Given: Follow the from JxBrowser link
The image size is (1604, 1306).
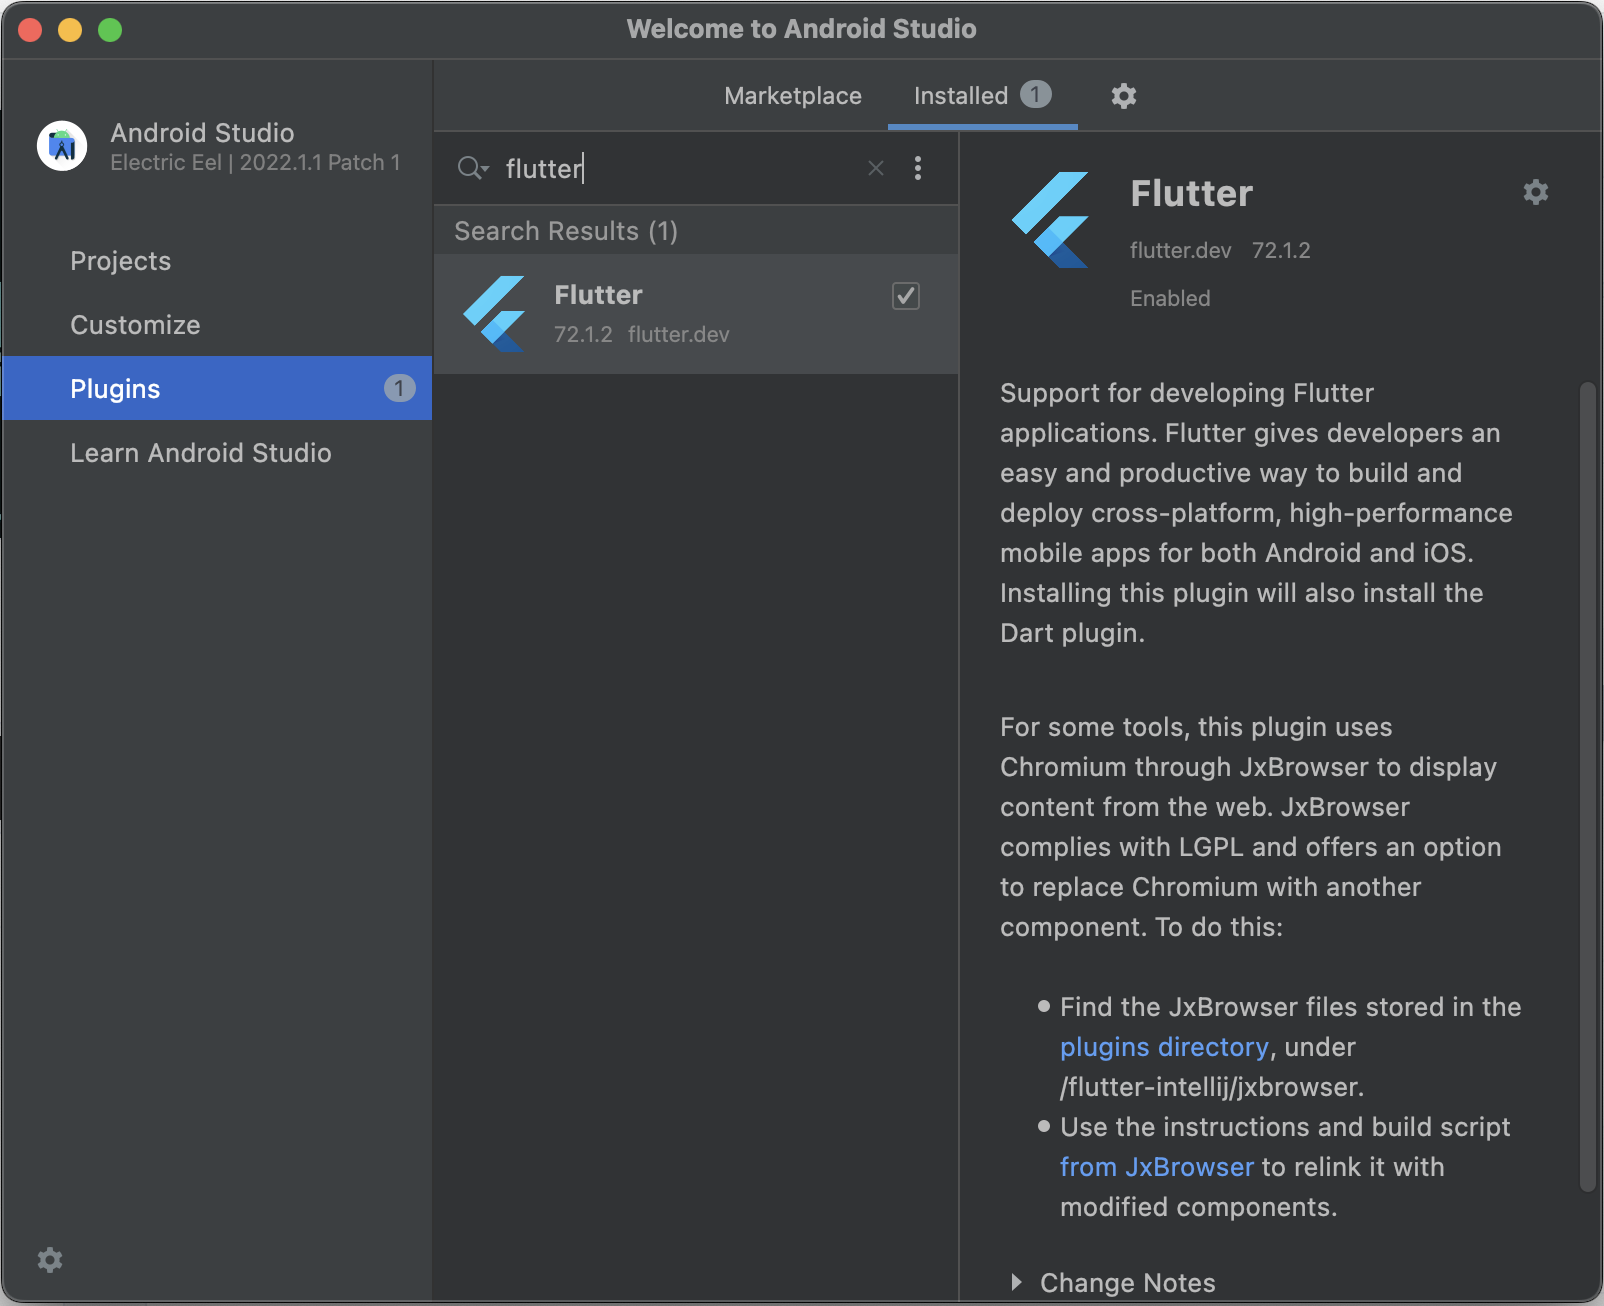Looking at the screenshot, I should click(x=1157, y=1167).
